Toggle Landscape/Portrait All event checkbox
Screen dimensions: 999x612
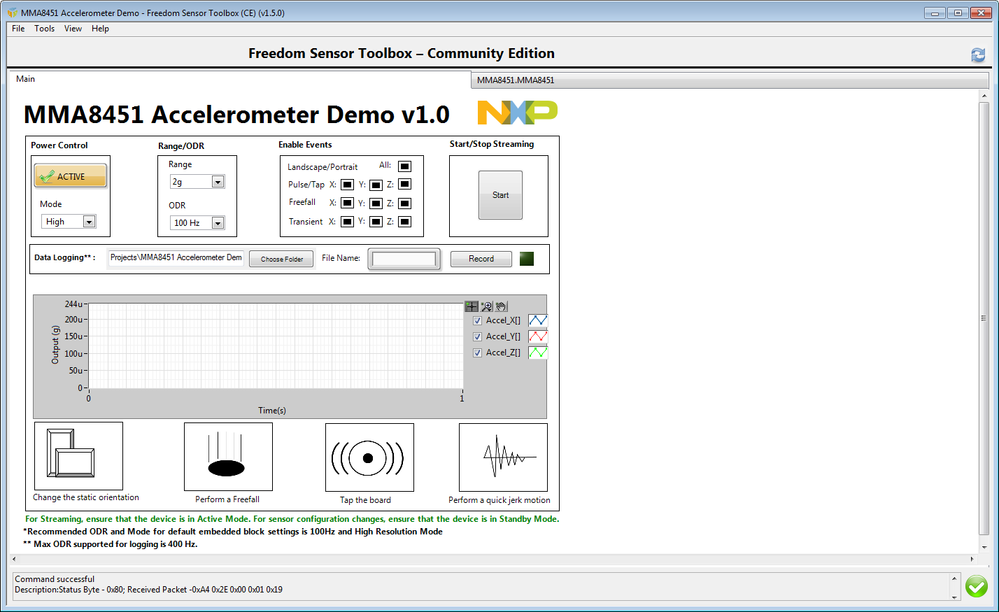(405, 166)
